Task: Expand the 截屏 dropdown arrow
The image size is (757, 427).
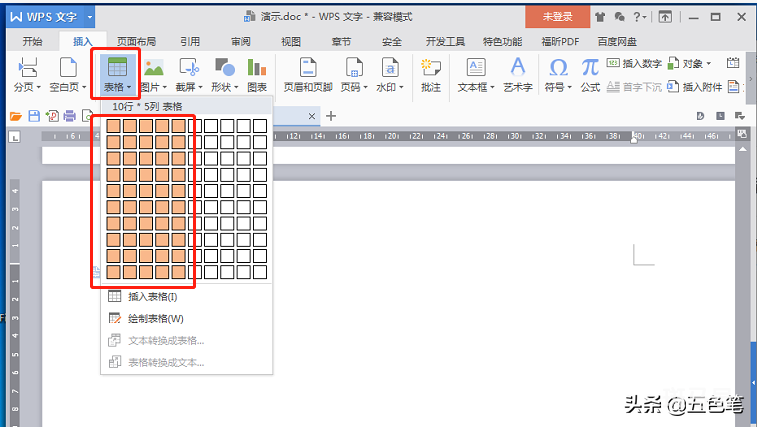Action: (200, 87)
